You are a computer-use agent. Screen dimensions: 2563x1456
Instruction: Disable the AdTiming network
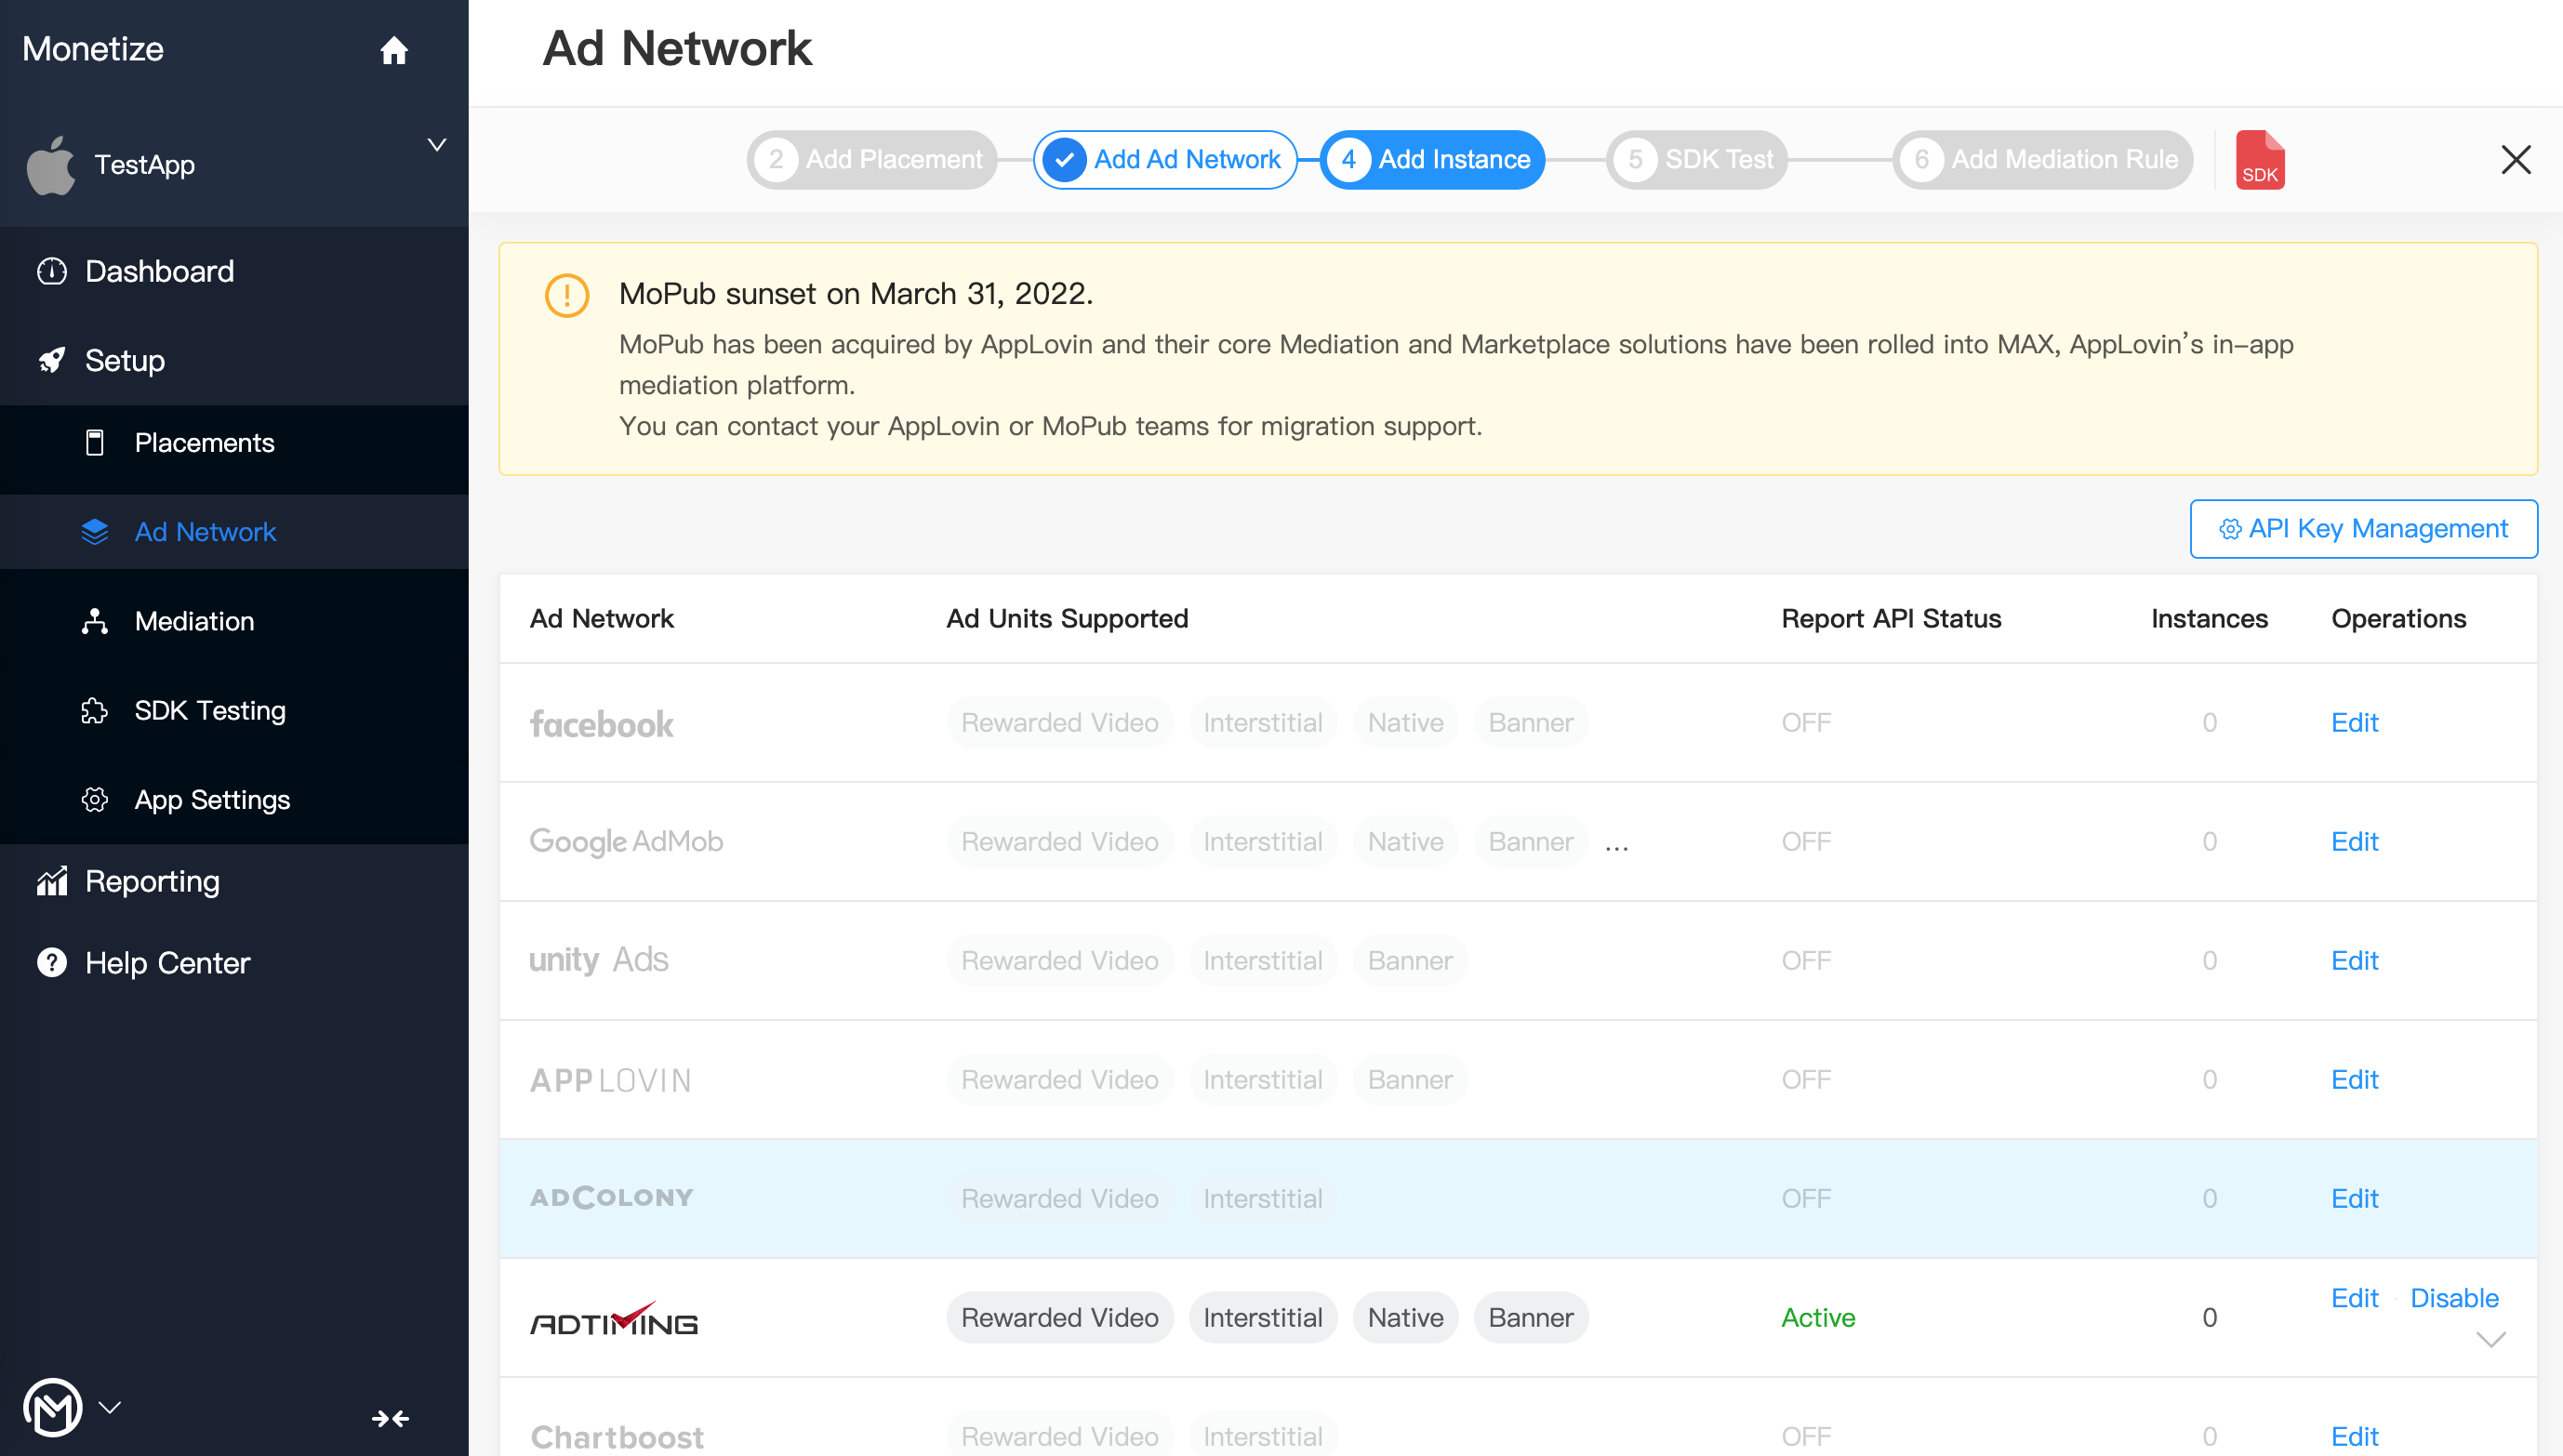2454,1297
